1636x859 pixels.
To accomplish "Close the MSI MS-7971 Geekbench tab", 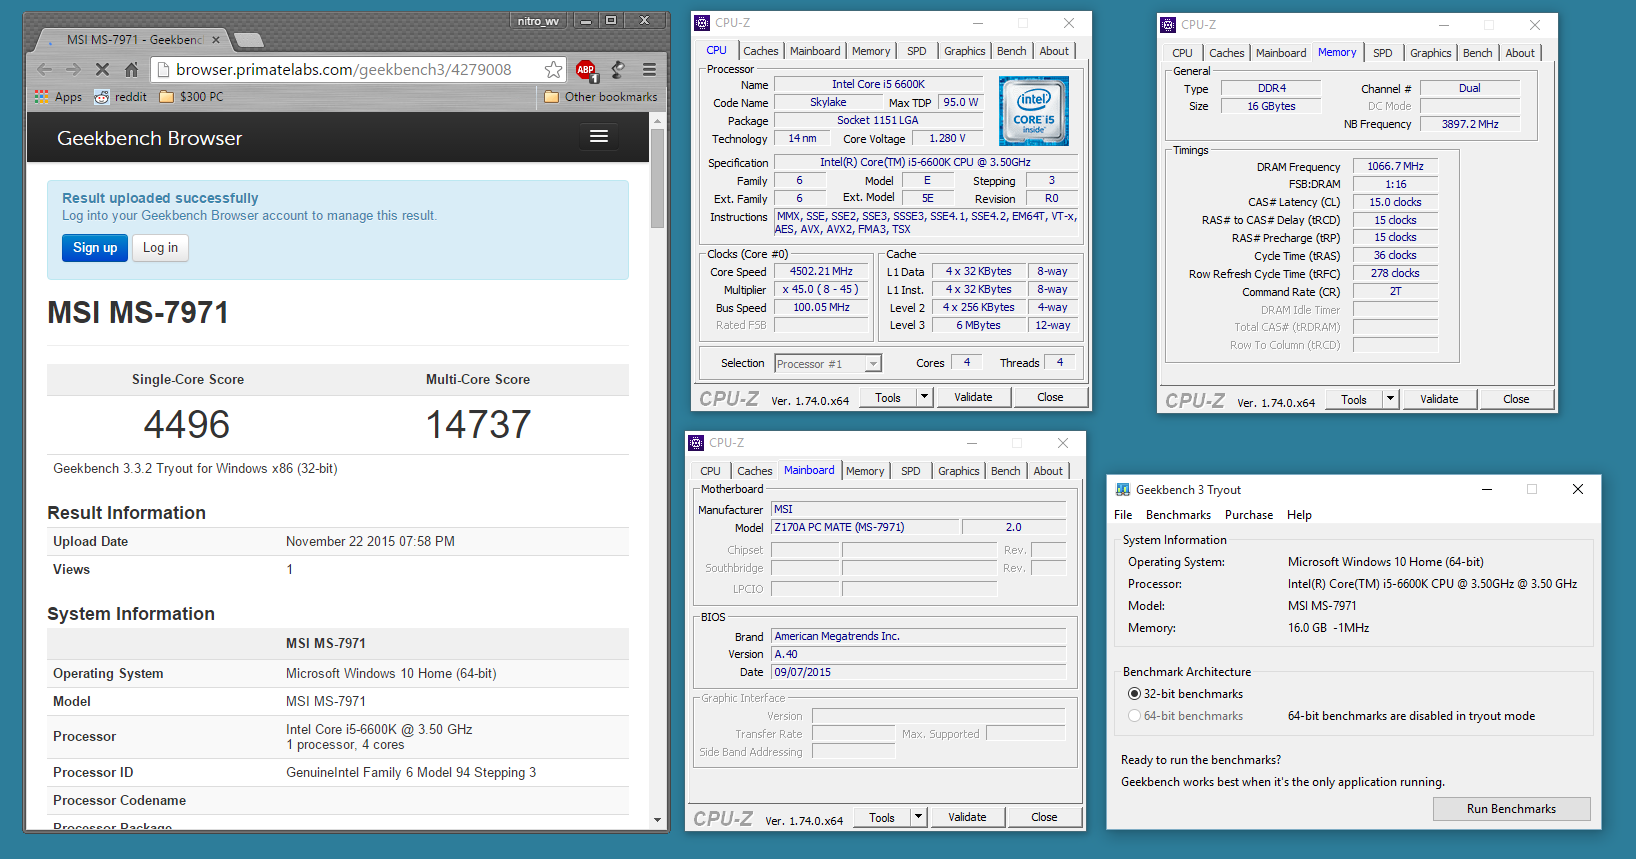I will [215, 40].
